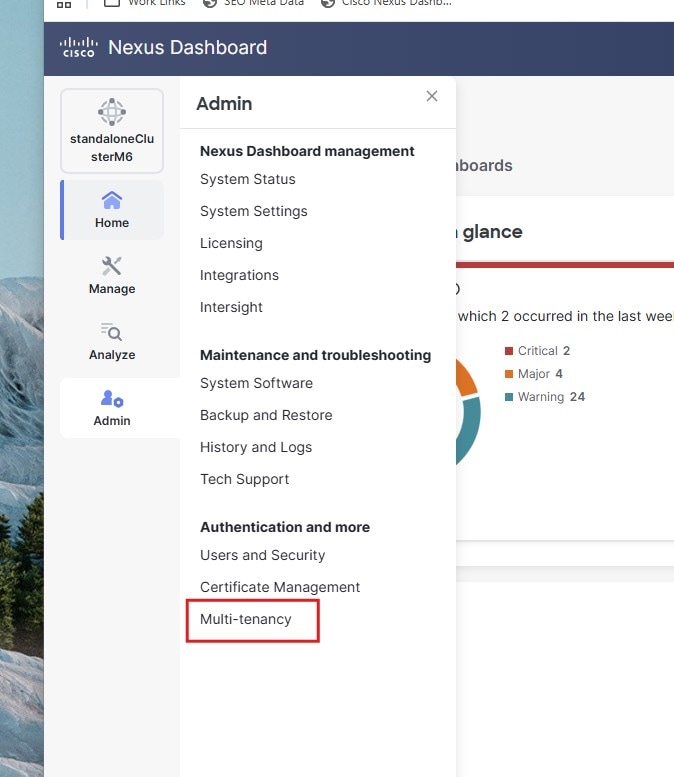
Task: Click the Maintenance and troubleshooting heading
Action: click(316, 355)
